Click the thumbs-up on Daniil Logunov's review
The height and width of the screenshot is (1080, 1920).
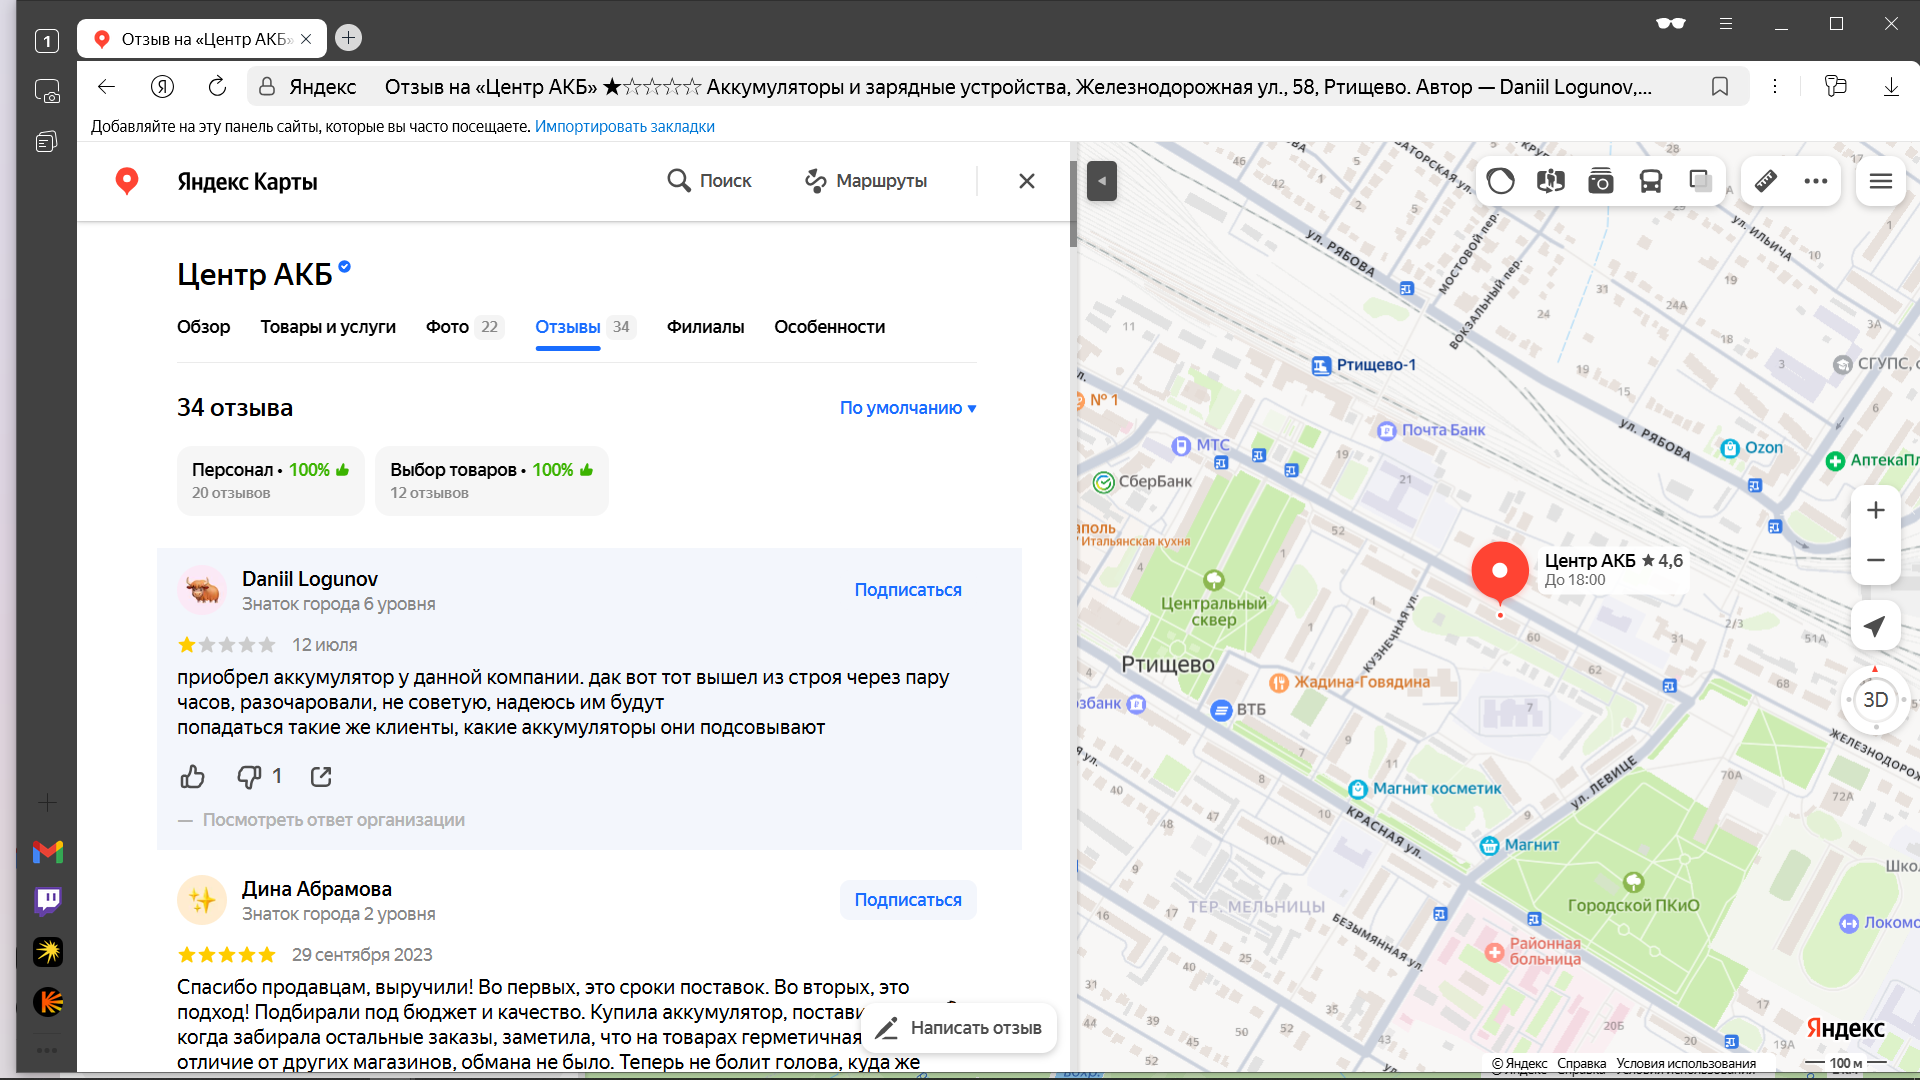192,777
